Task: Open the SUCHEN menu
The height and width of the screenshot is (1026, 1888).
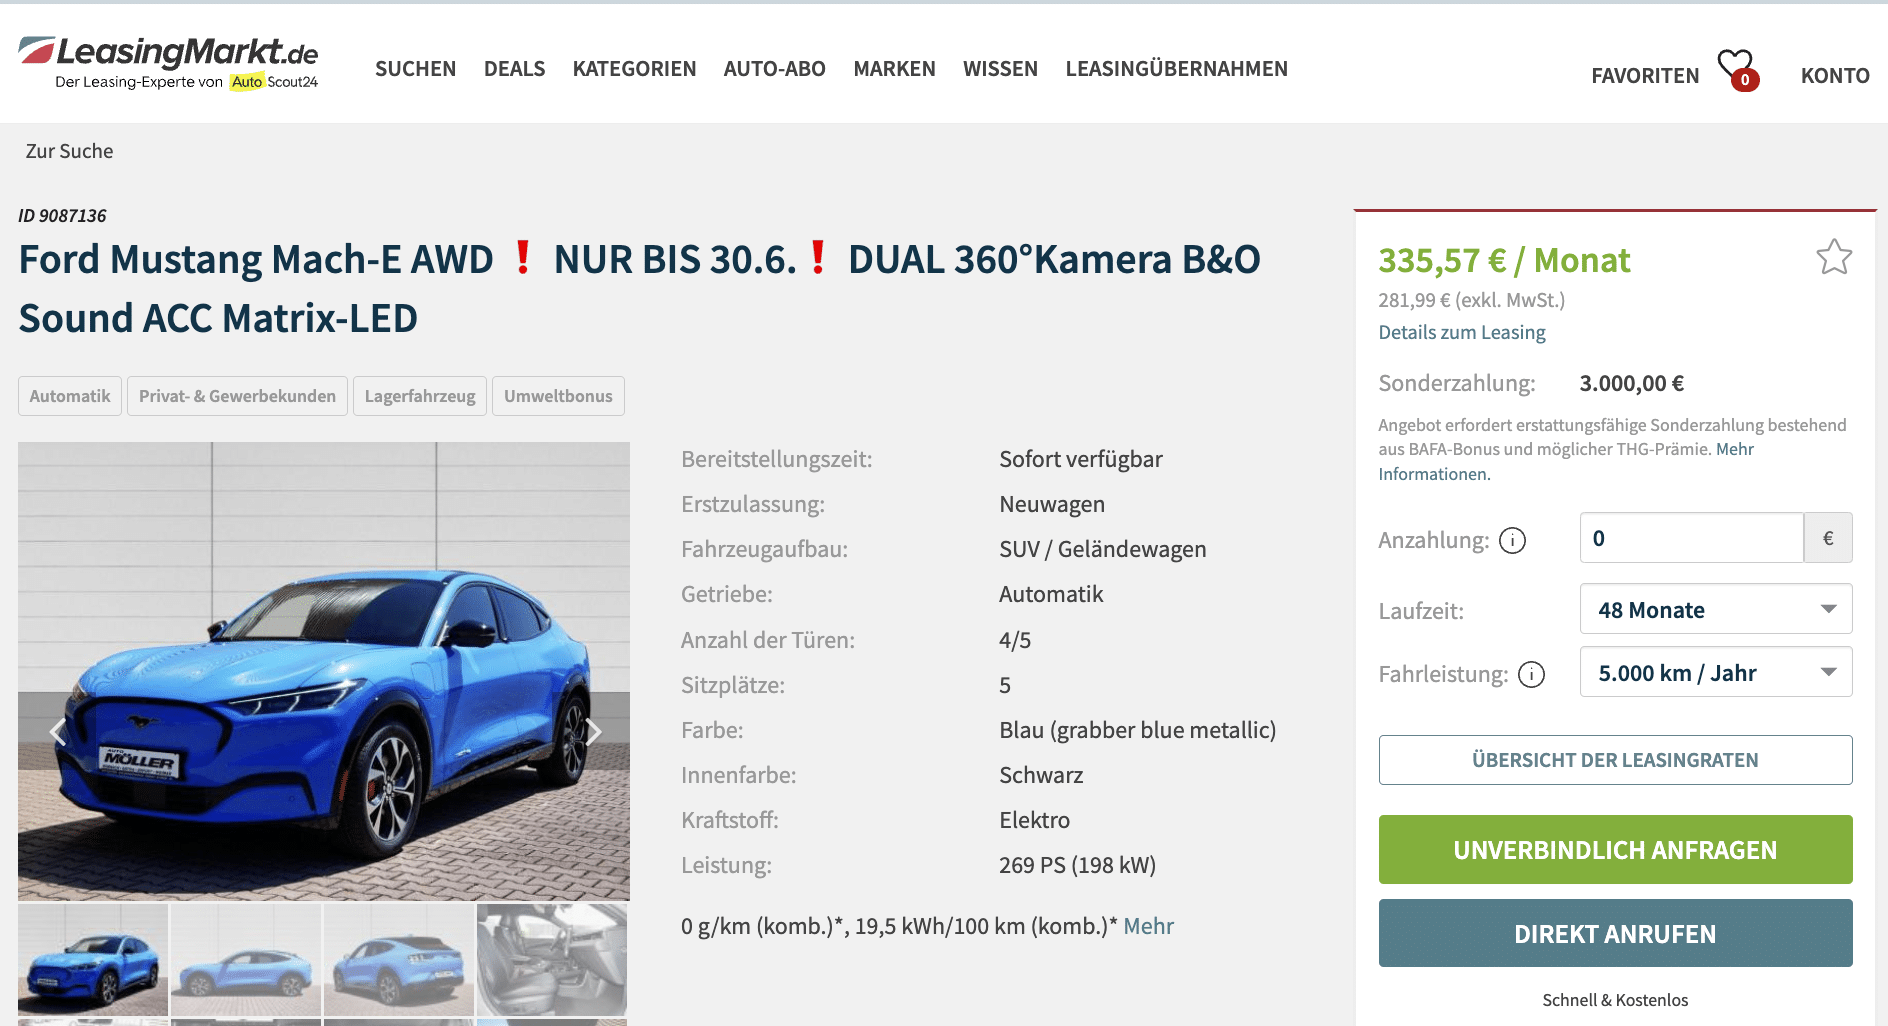Action: tap(415, 69)
